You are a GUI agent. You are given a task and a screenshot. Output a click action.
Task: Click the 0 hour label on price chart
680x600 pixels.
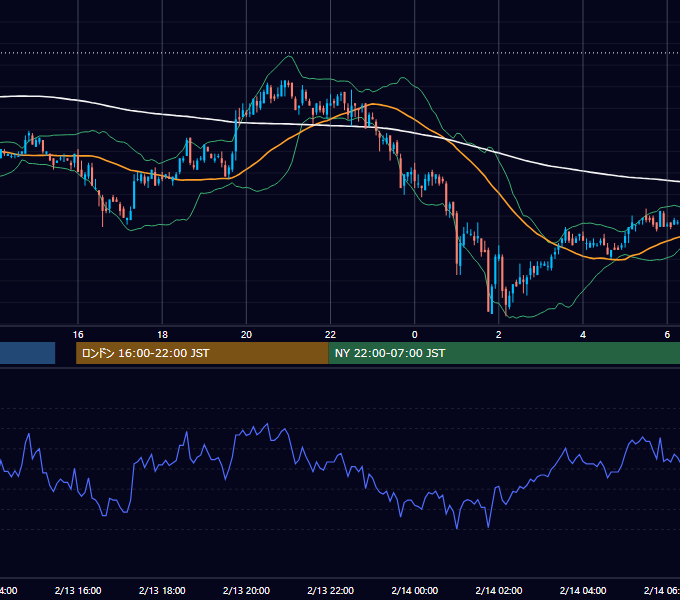(x=415, y=335)
